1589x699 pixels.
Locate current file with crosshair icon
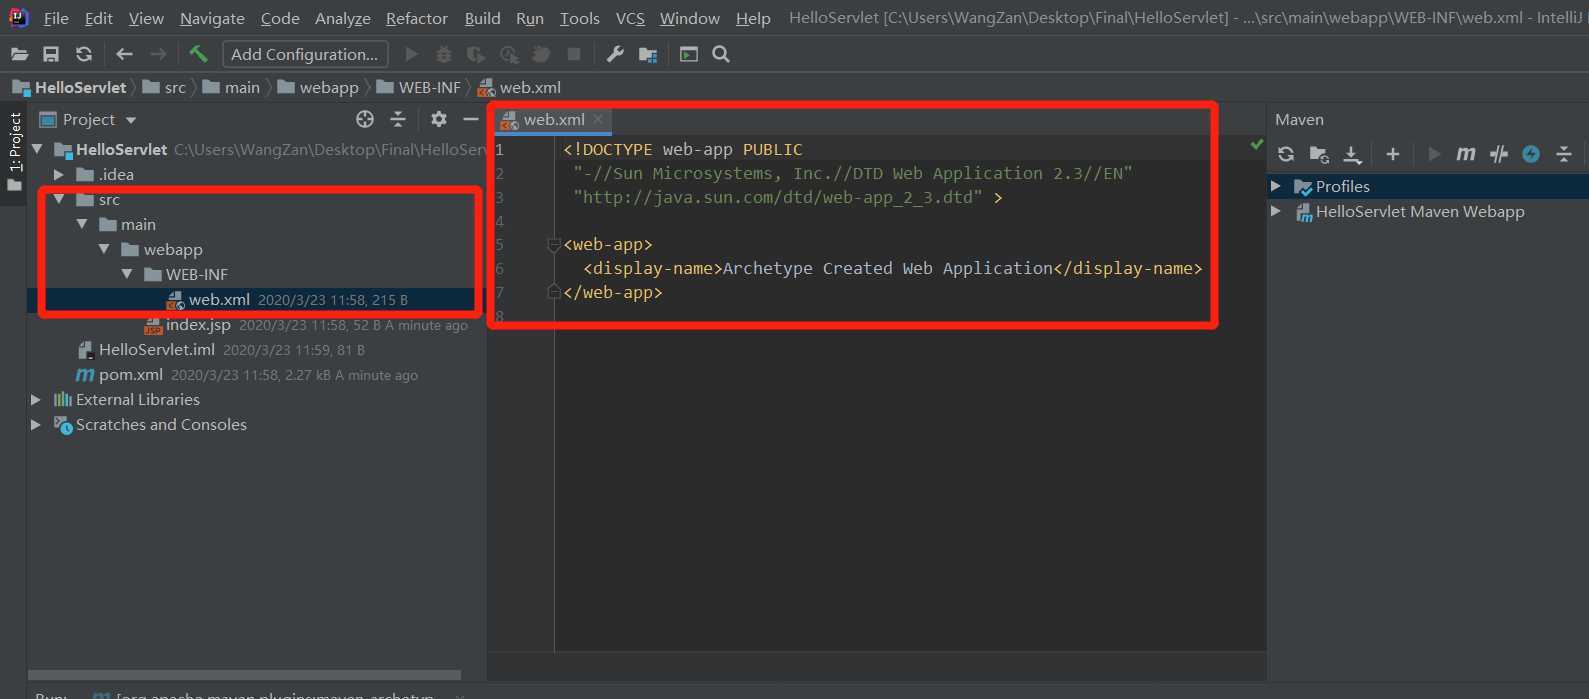coord(365,119)
